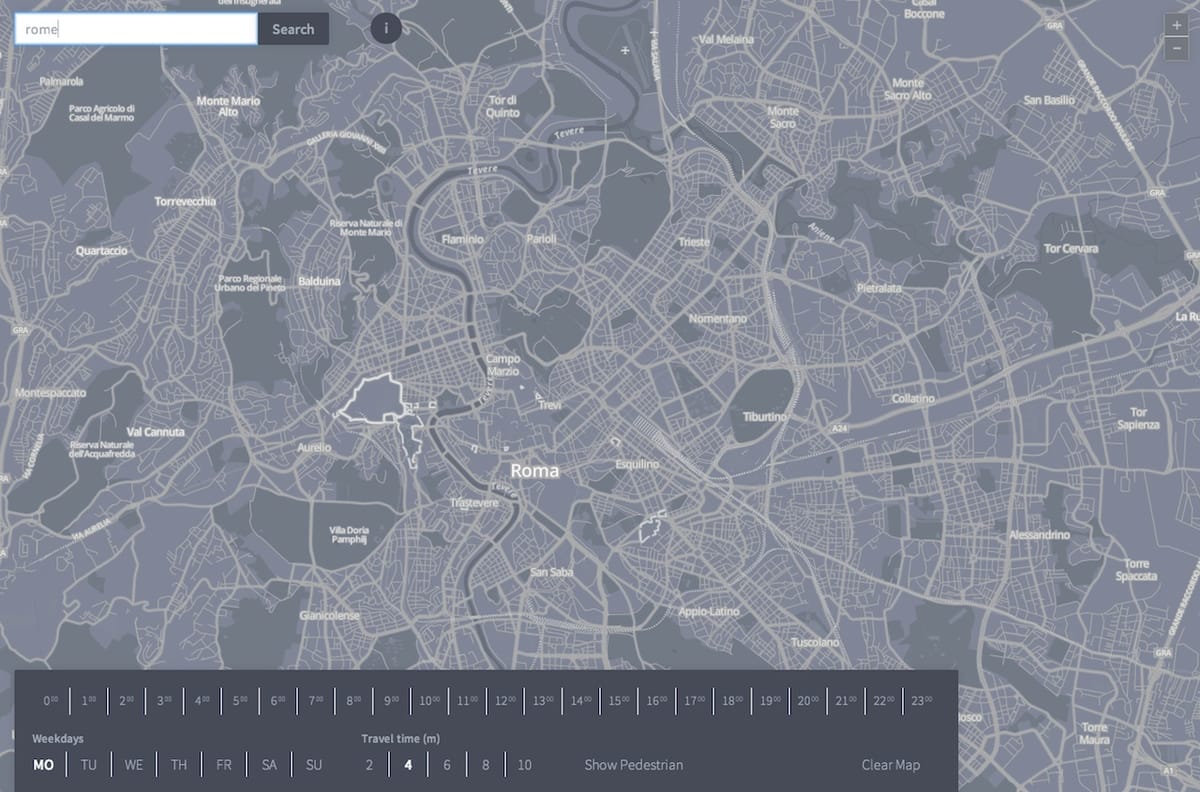Click the Villa Doria Pamphilj label
The width and height of the screenshot is (1200, 792).
point(349,534)
